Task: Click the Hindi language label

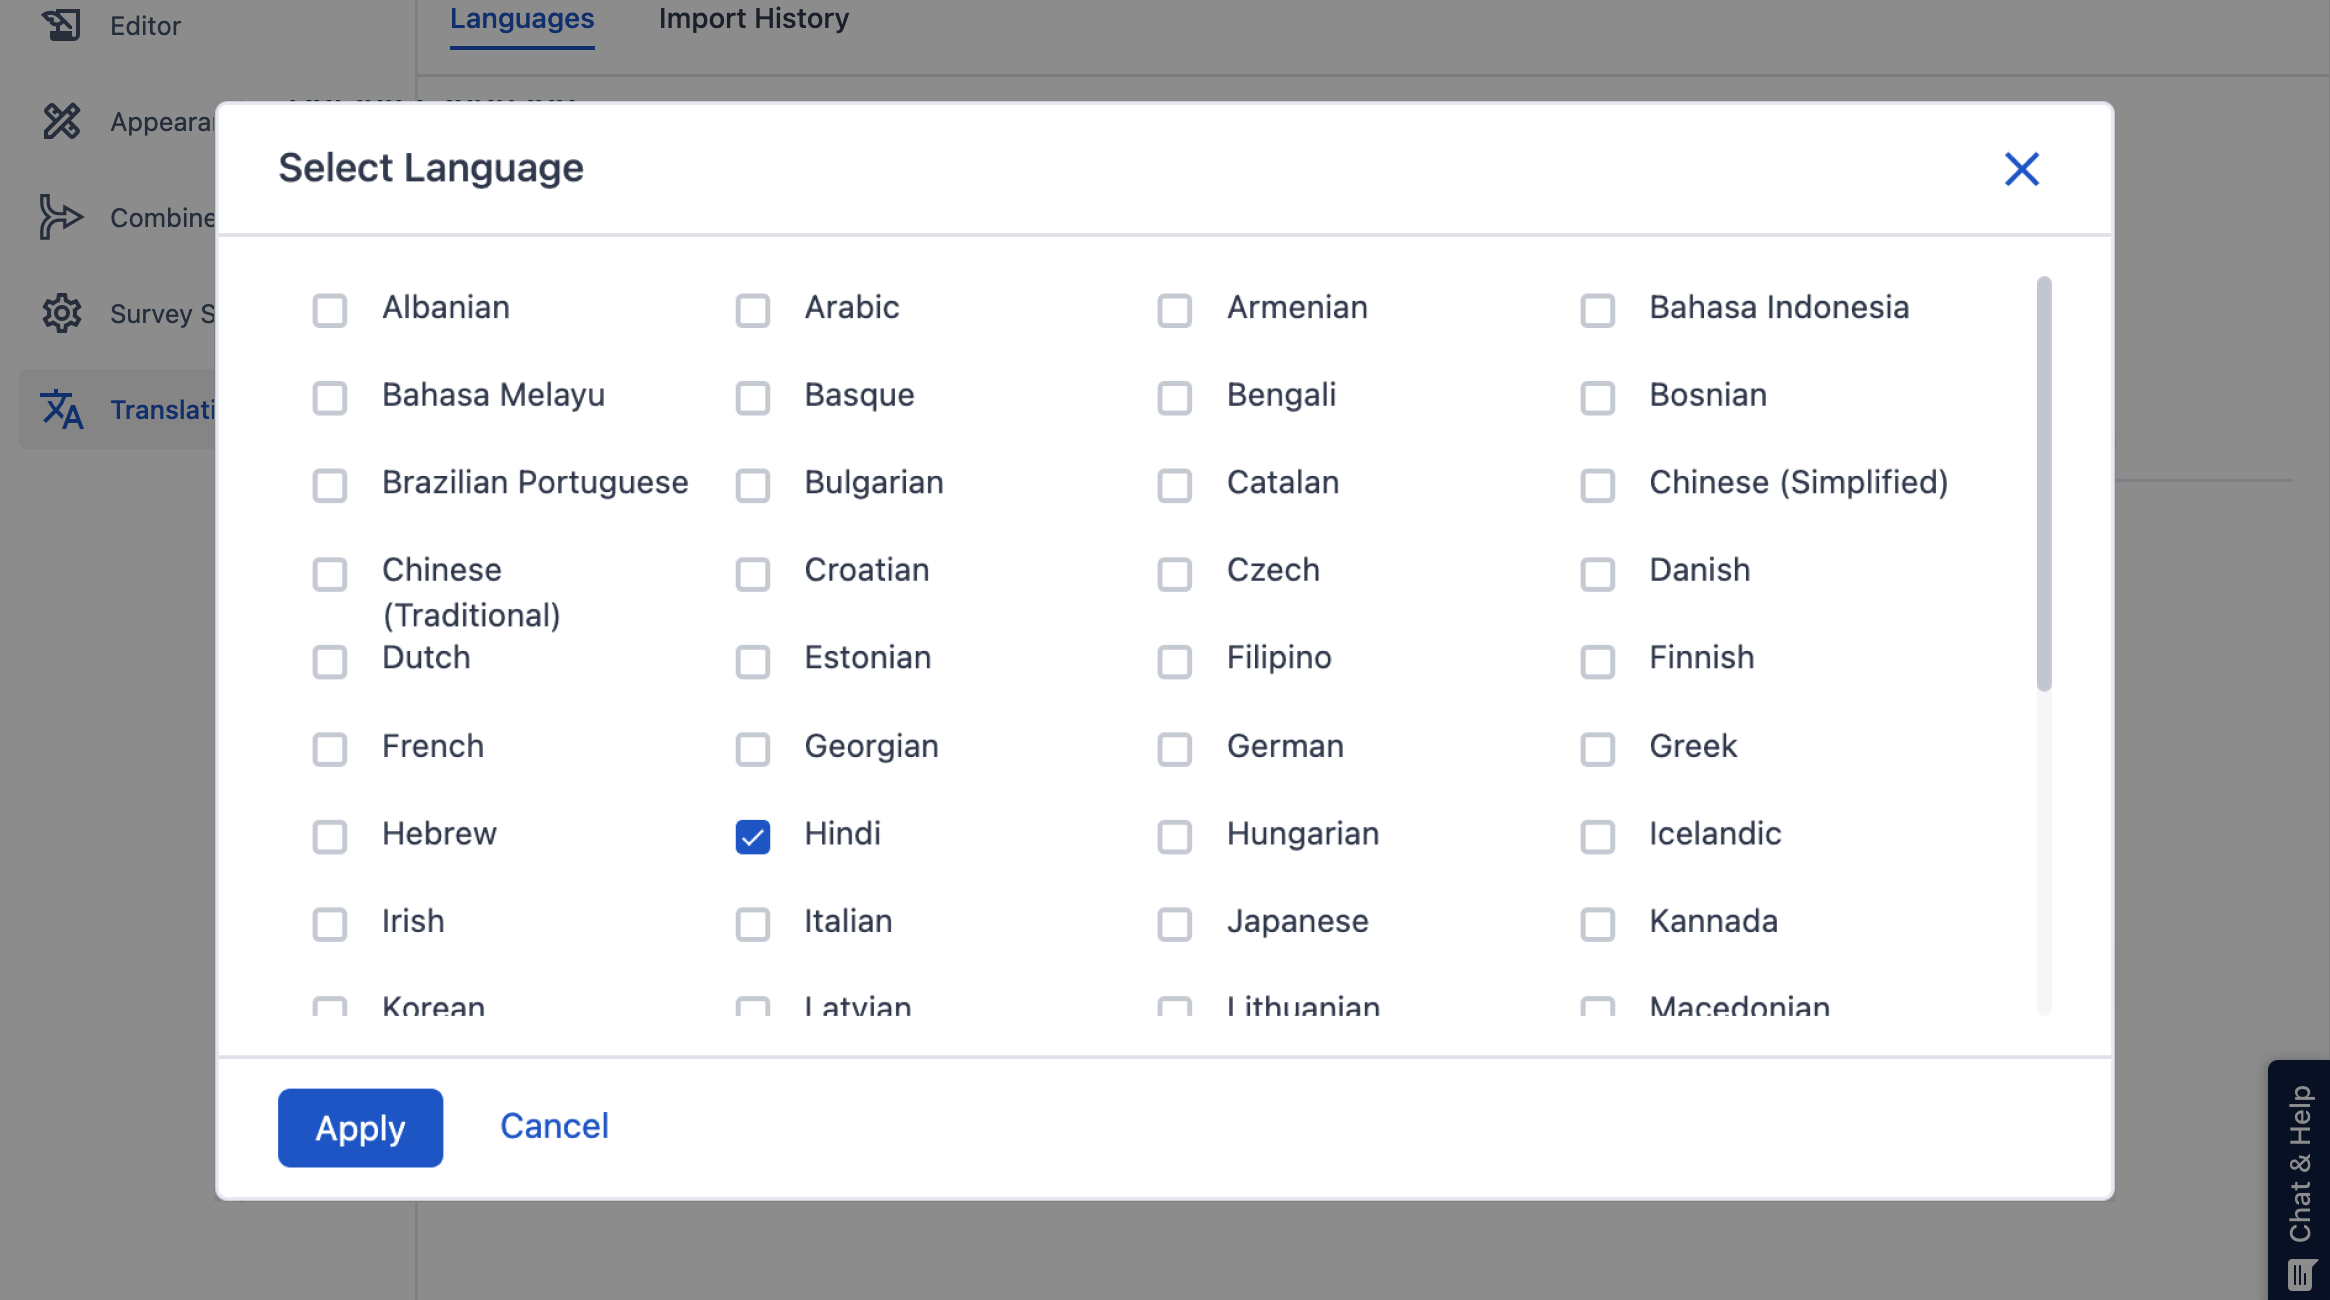Action: [842, 834]
